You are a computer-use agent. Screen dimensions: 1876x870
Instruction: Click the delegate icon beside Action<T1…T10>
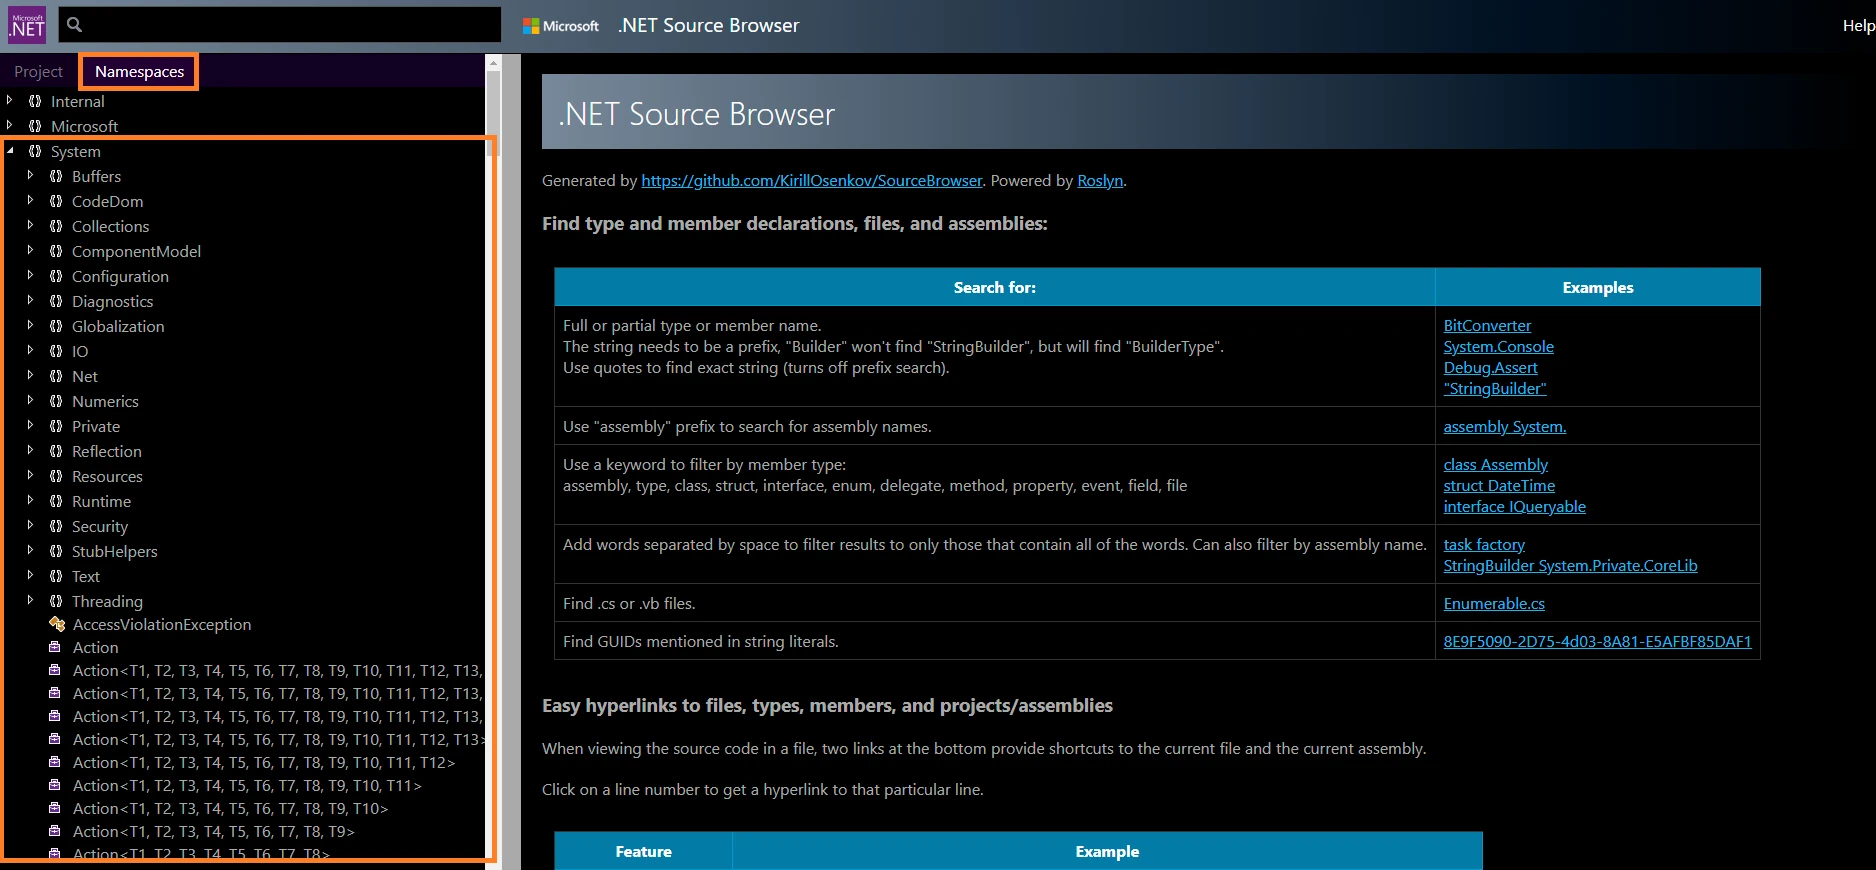click(55, 808)
